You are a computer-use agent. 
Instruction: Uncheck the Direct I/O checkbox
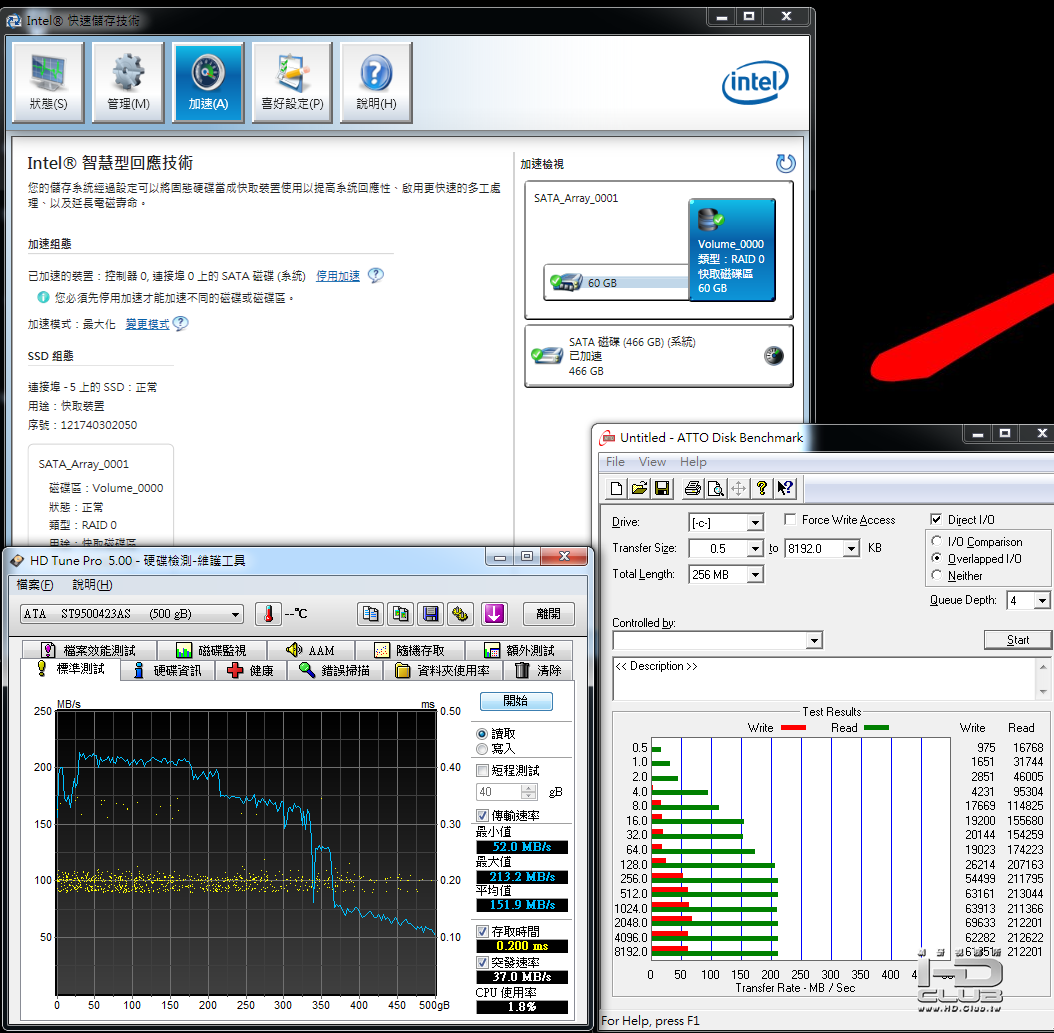click(x=936, y=520)
